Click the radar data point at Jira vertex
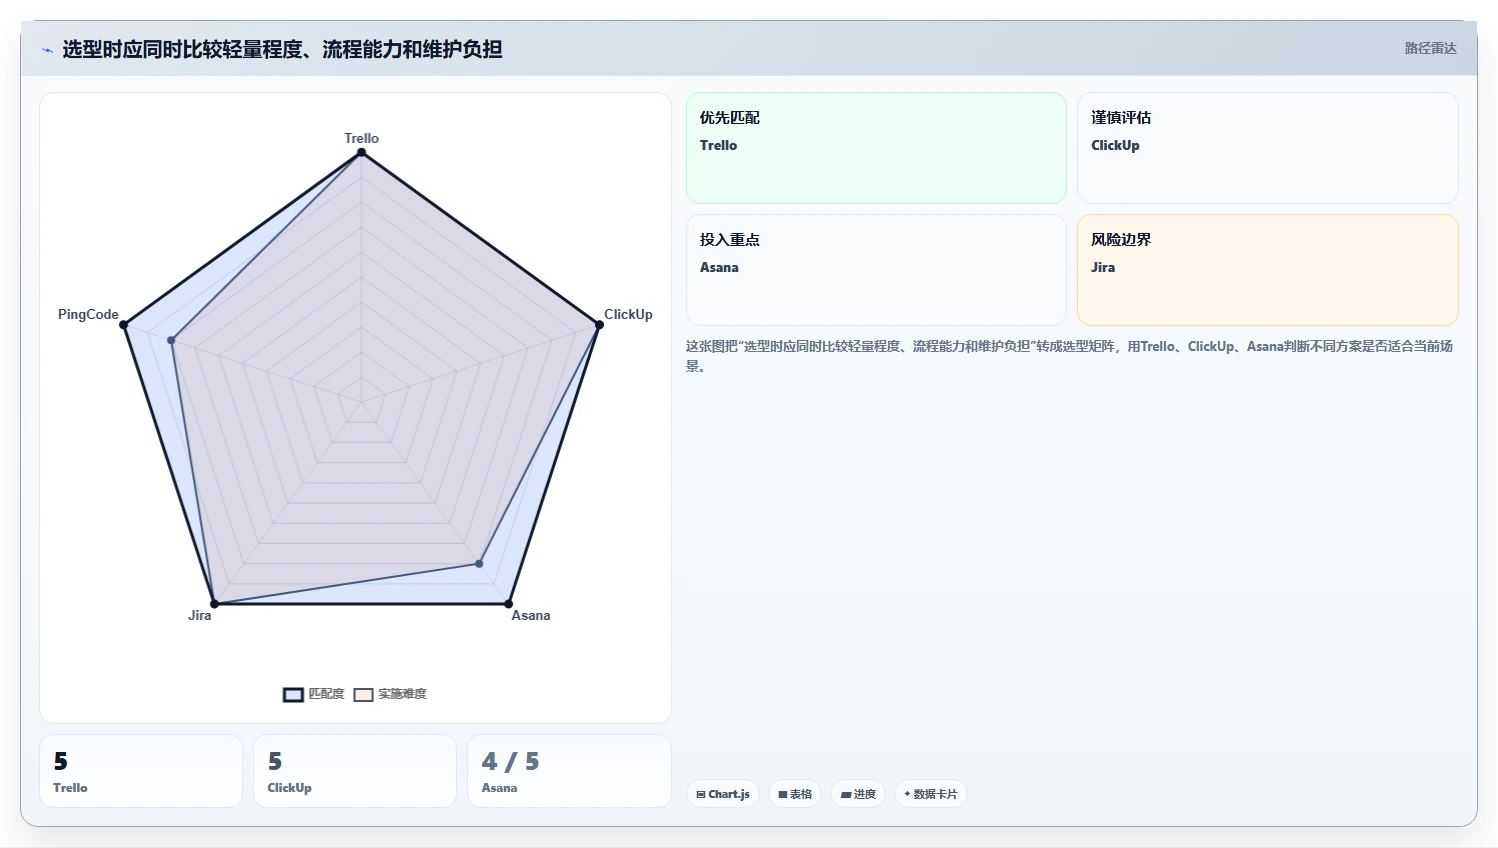Viewport: 1498px width, 848px height. click(x=214, y=604)
